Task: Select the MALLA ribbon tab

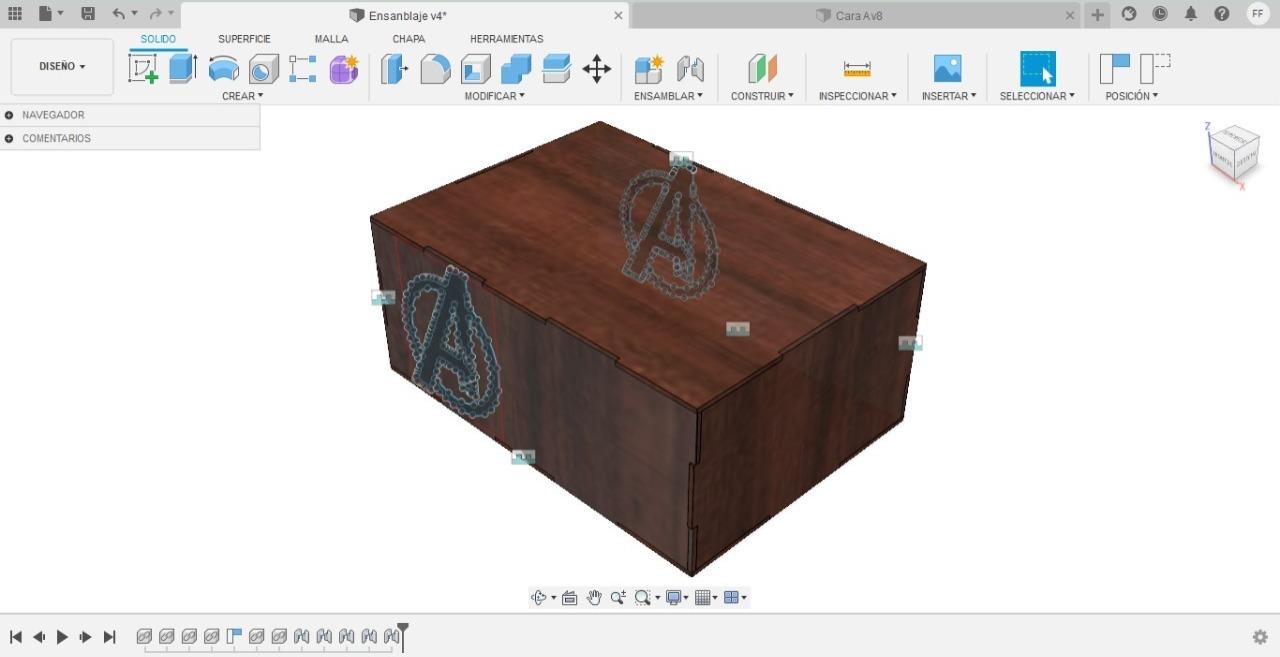Action: pyautogui.click(x=331, y=39)
